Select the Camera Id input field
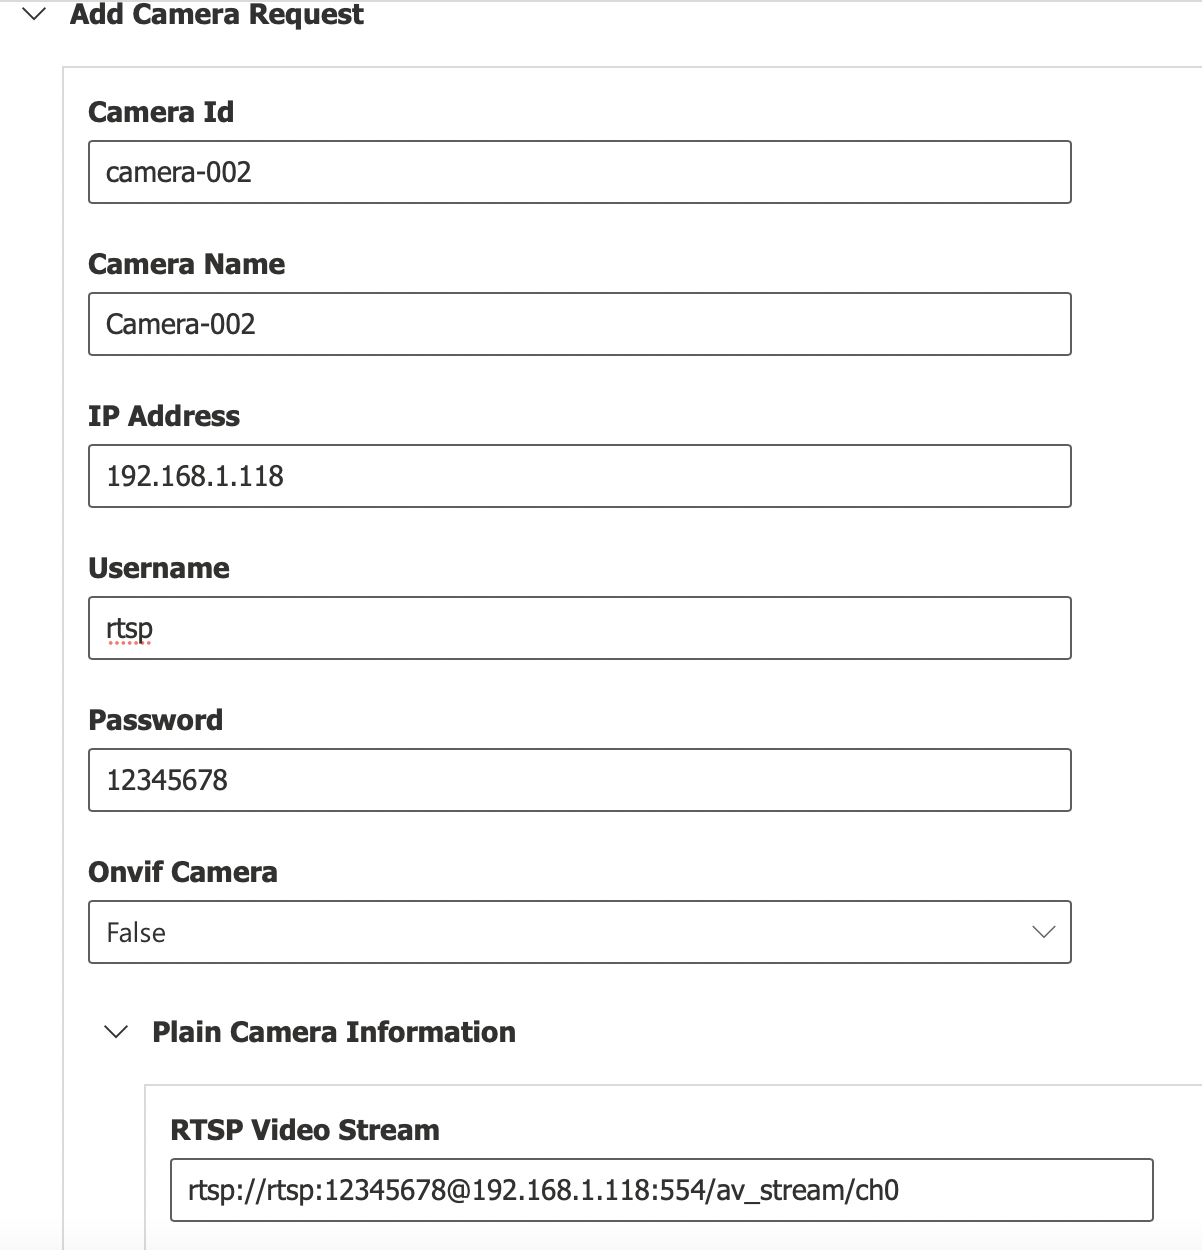 coord(580,172)
